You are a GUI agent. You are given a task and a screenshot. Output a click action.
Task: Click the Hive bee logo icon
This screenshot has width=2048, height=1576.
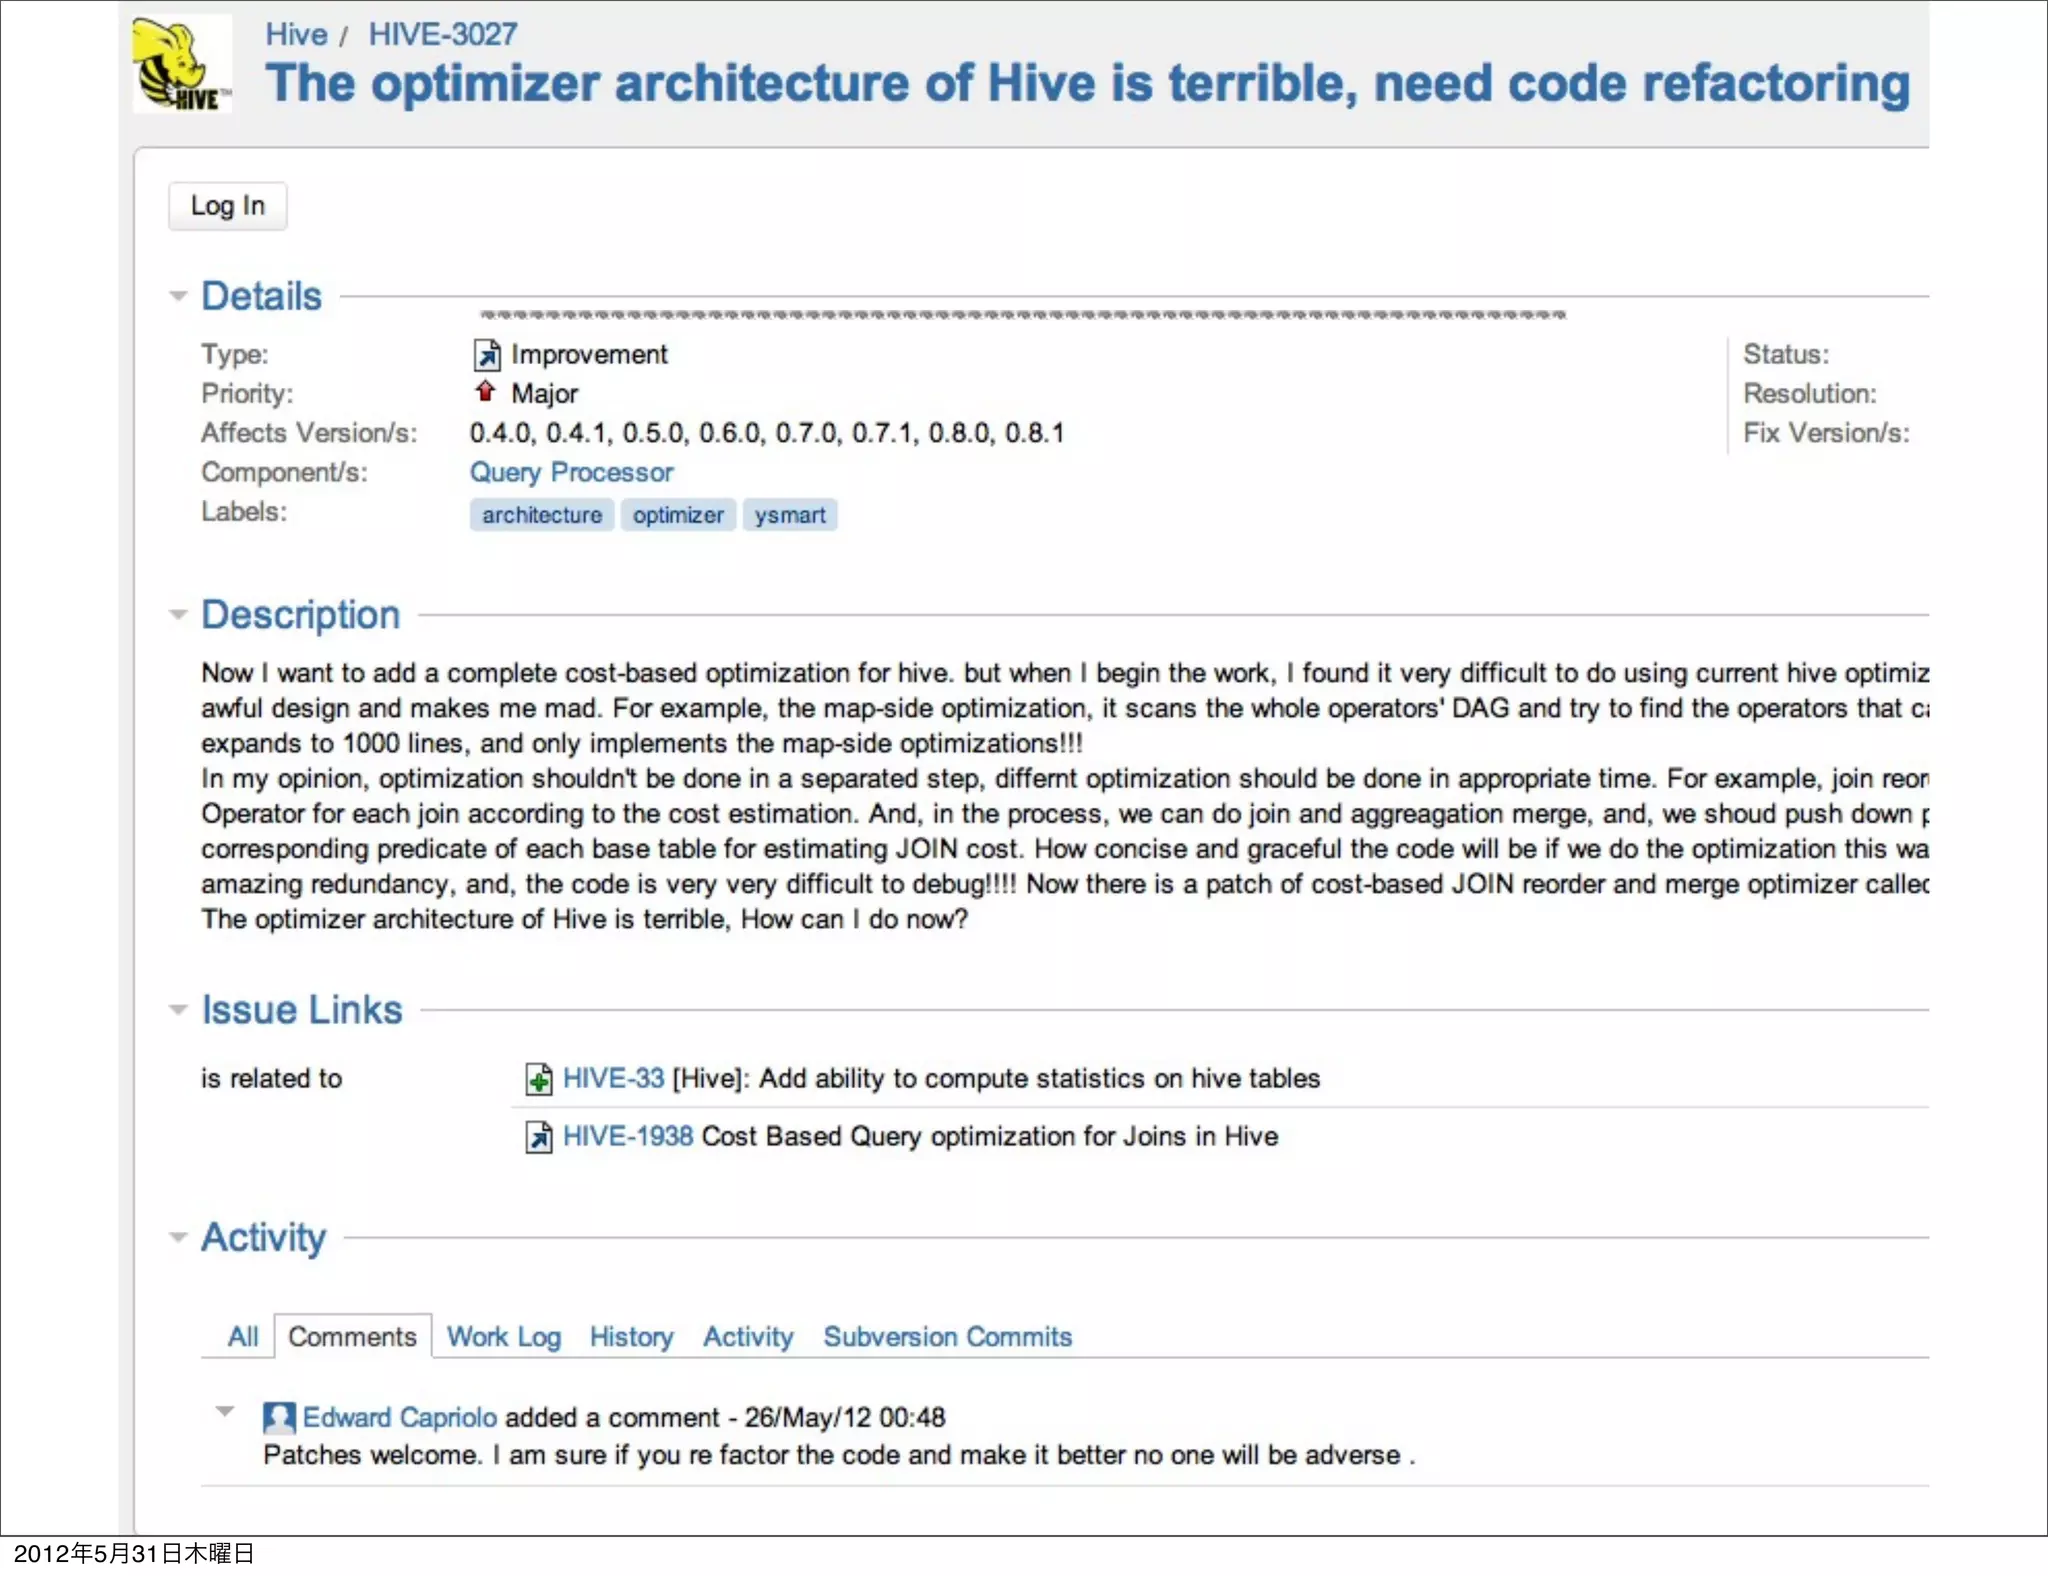coord(182,65)
